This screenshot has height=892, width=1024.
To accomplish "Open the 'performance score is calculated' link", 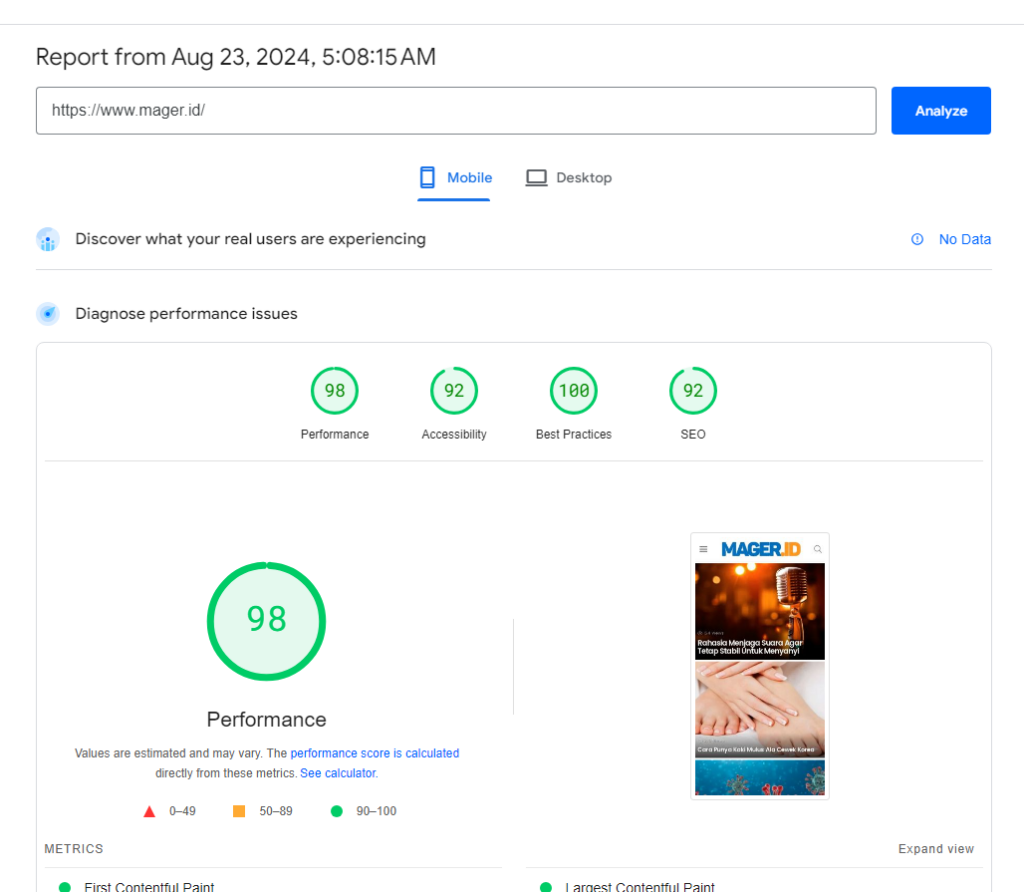I will click(x=375, y=753).
